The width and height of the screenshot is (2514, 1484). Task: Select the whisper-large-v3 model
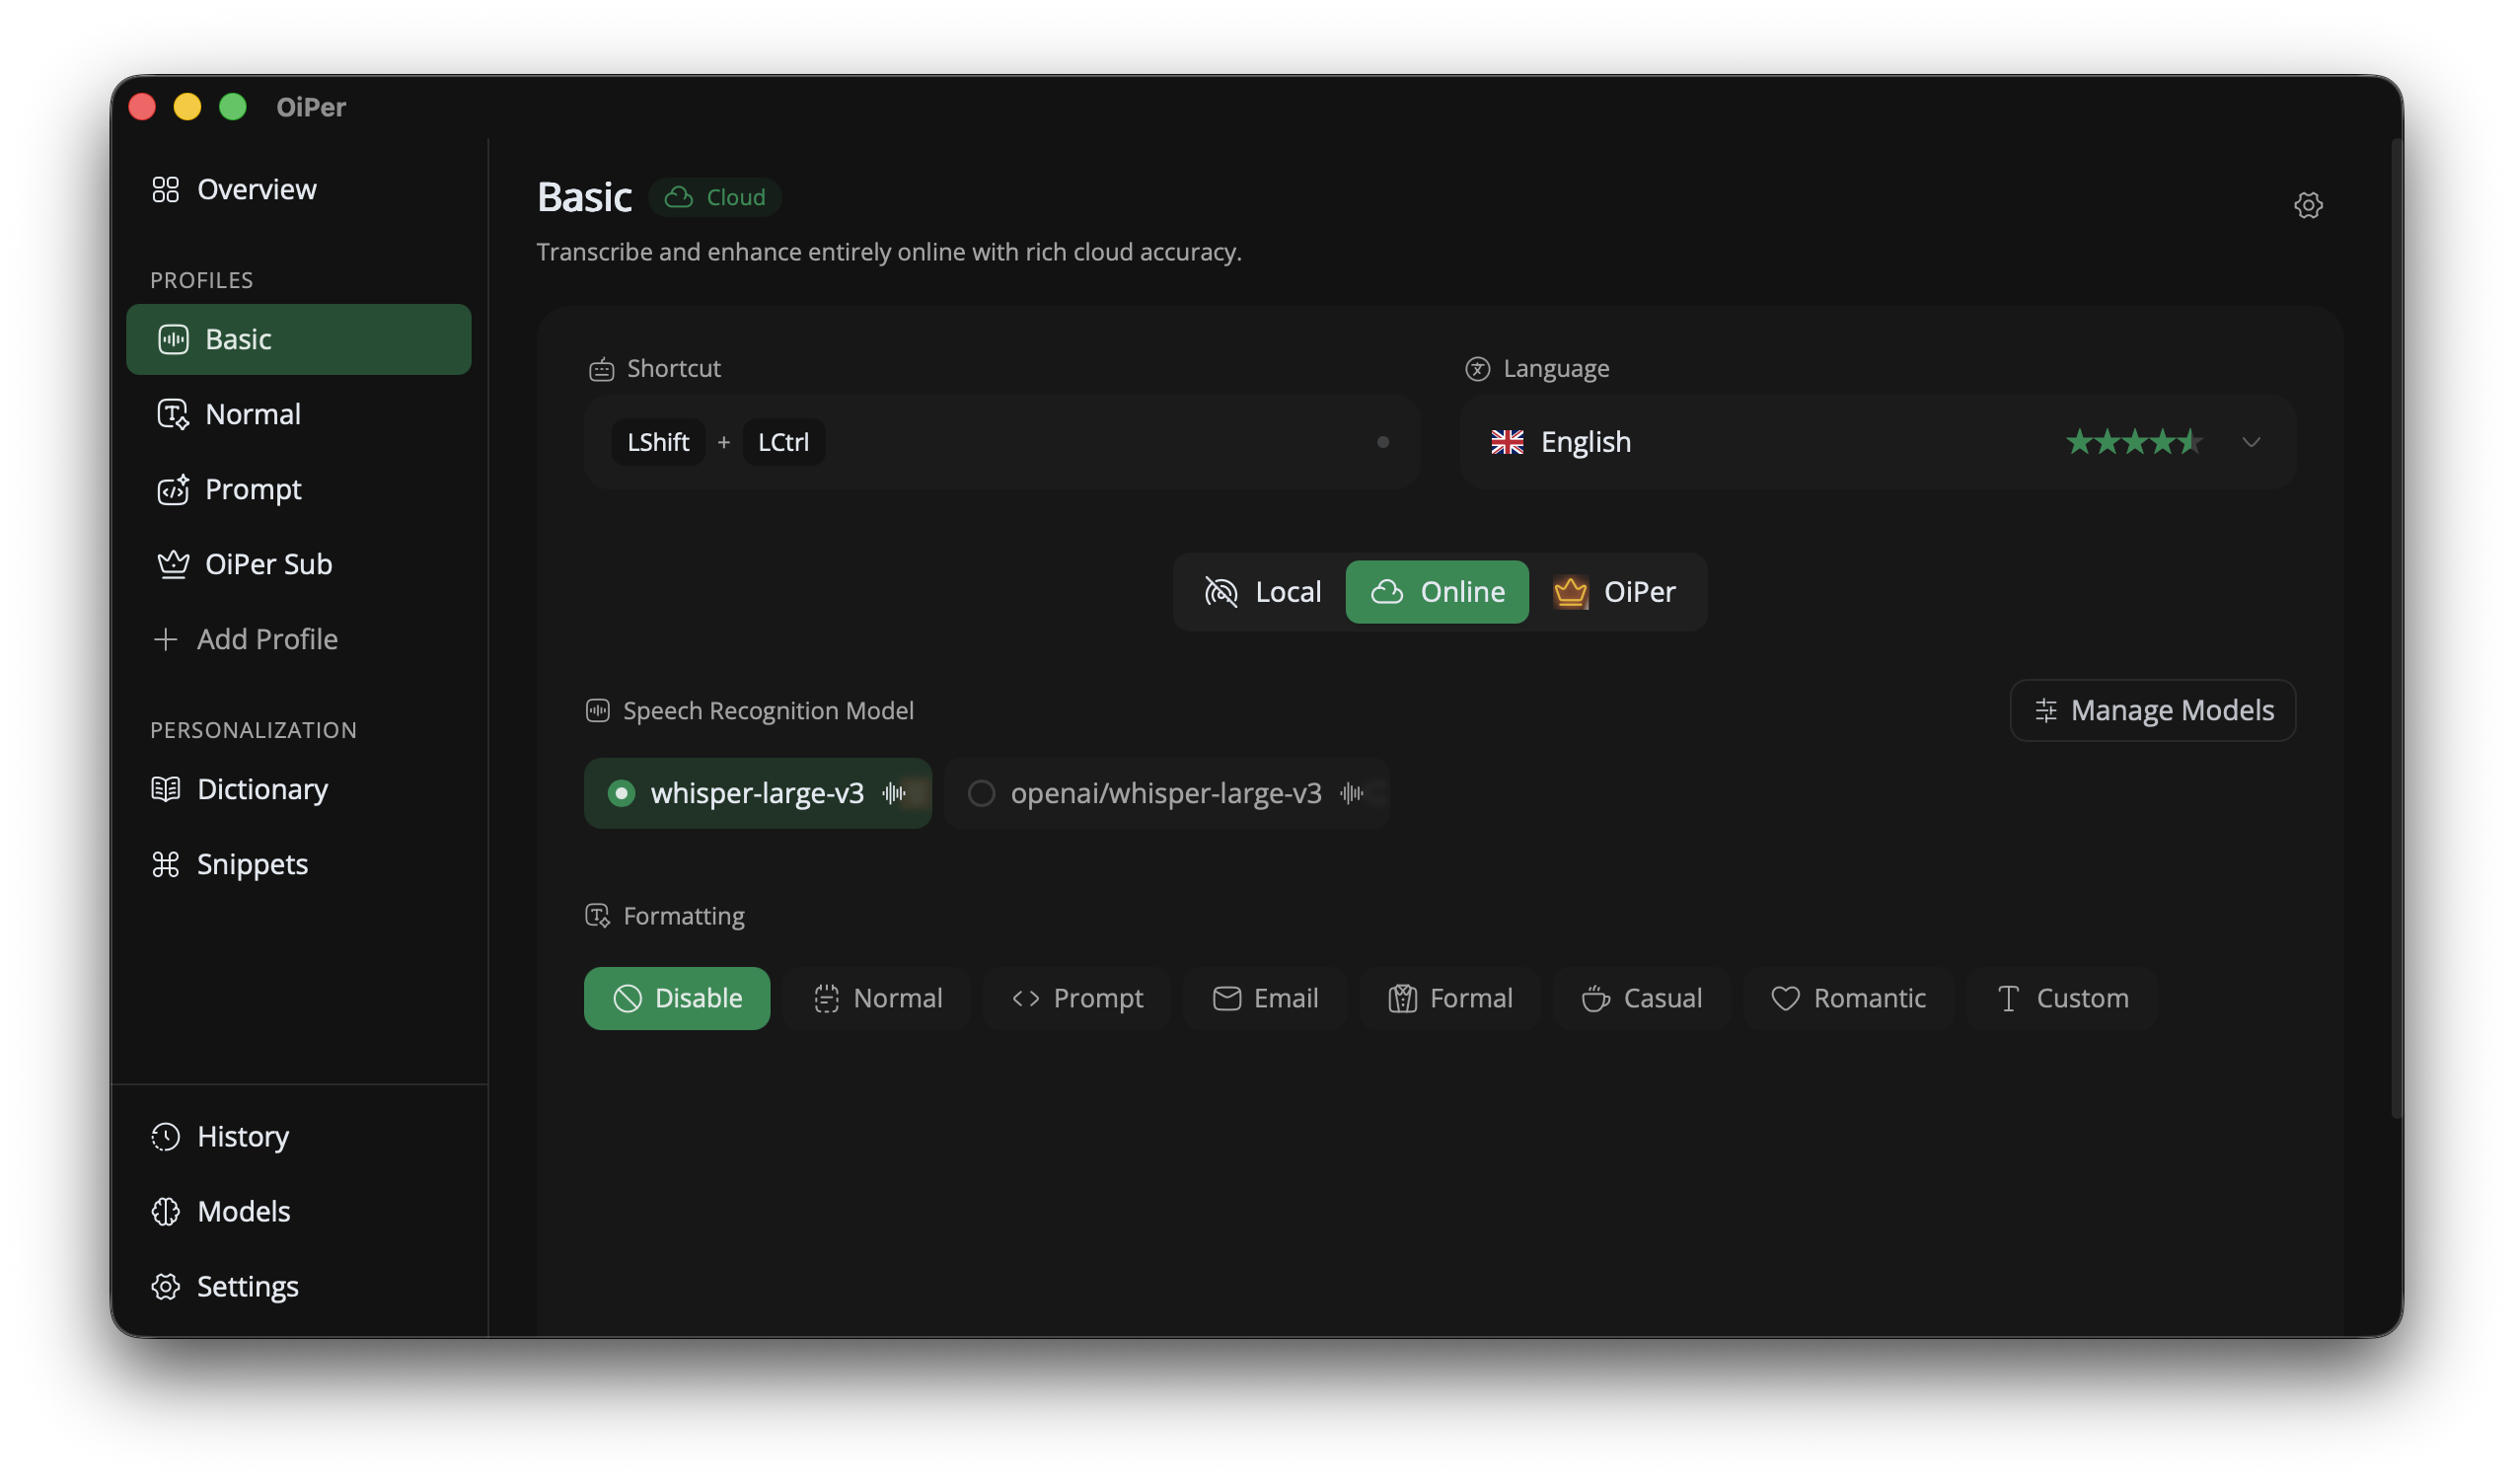758,793
